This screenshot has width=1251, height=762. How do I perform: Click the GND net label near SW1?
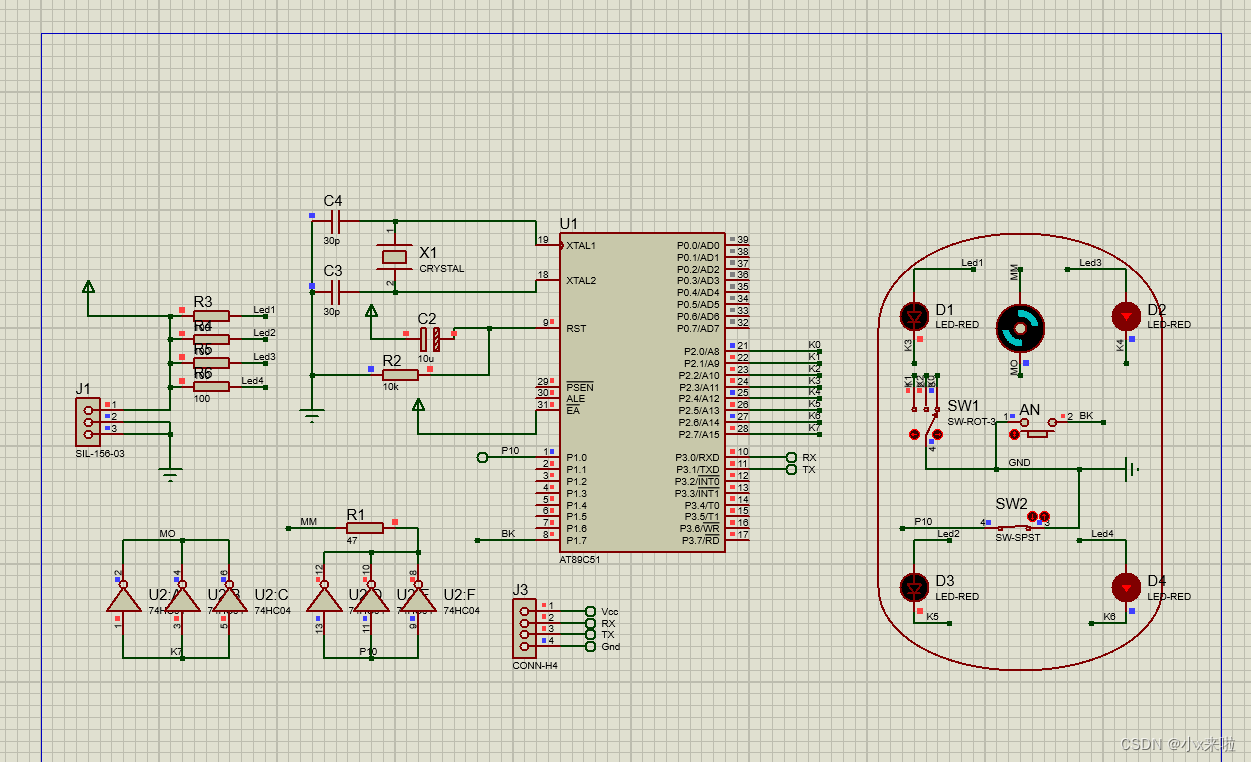coord(1019,463)
